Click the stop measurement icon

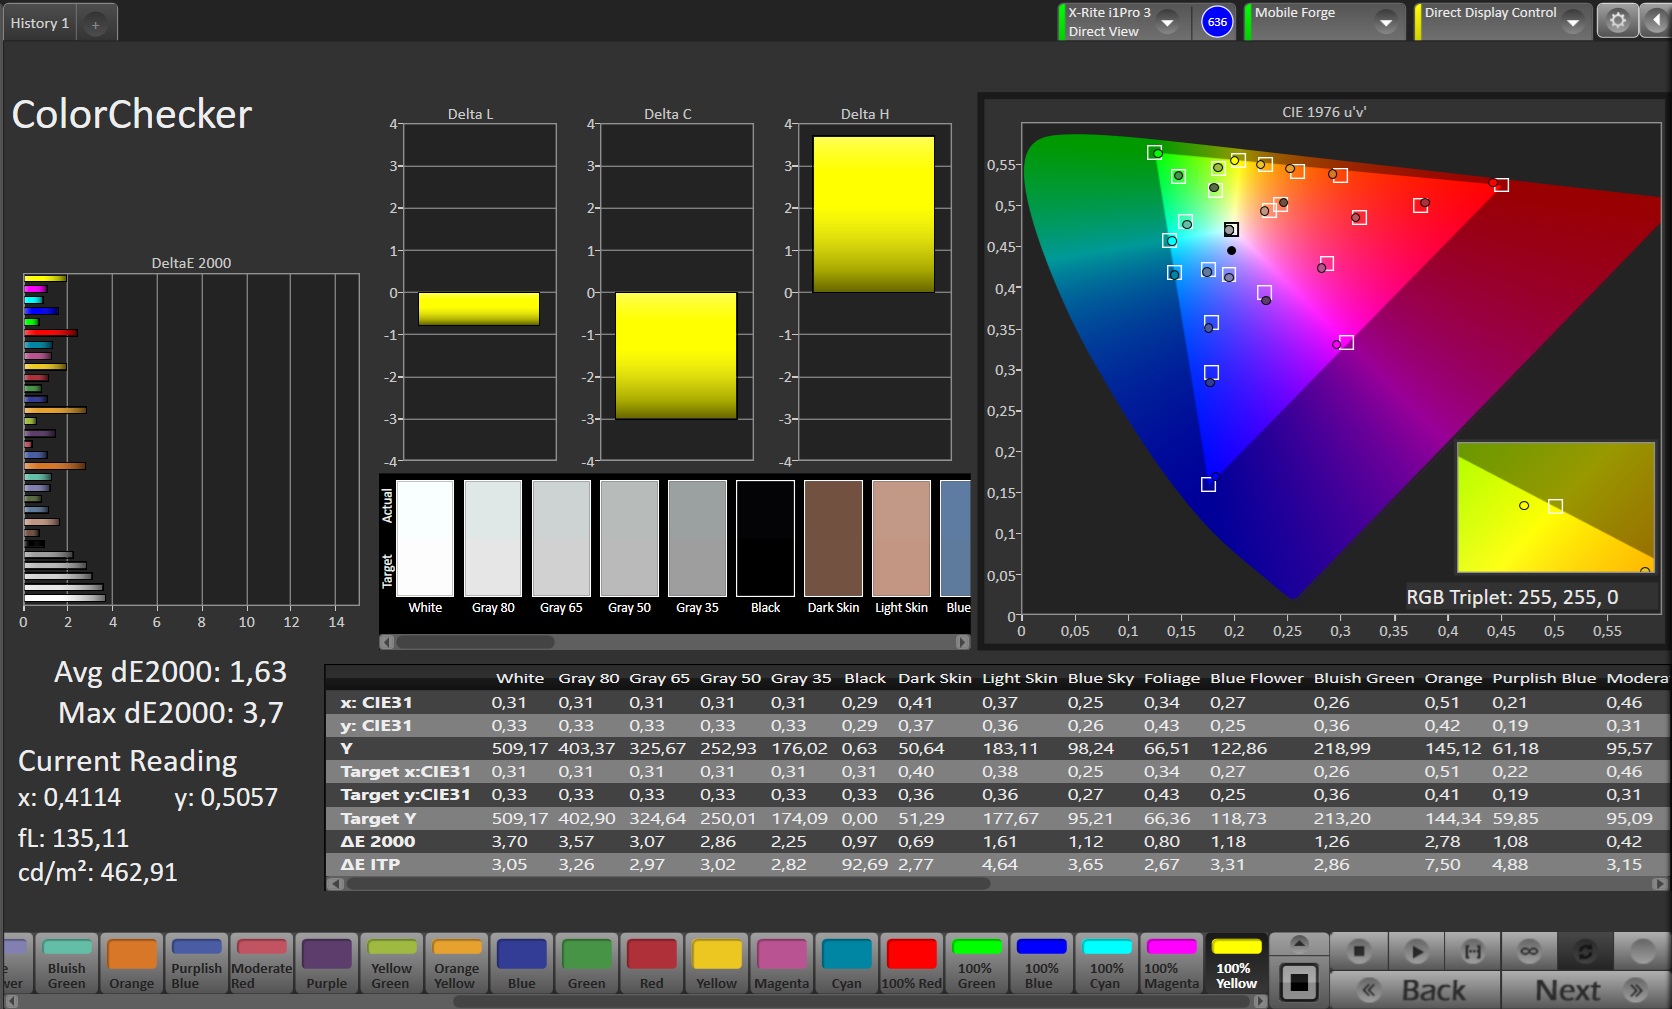tap(1357, 950)
